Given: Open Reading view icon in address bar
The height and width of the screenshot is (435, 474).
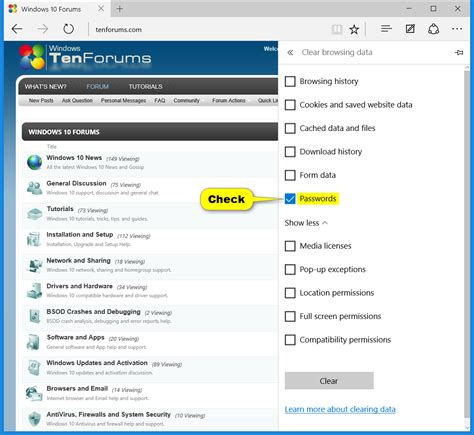Looking at the screenshot, I should pyautogui.click(x=337, y=30).
